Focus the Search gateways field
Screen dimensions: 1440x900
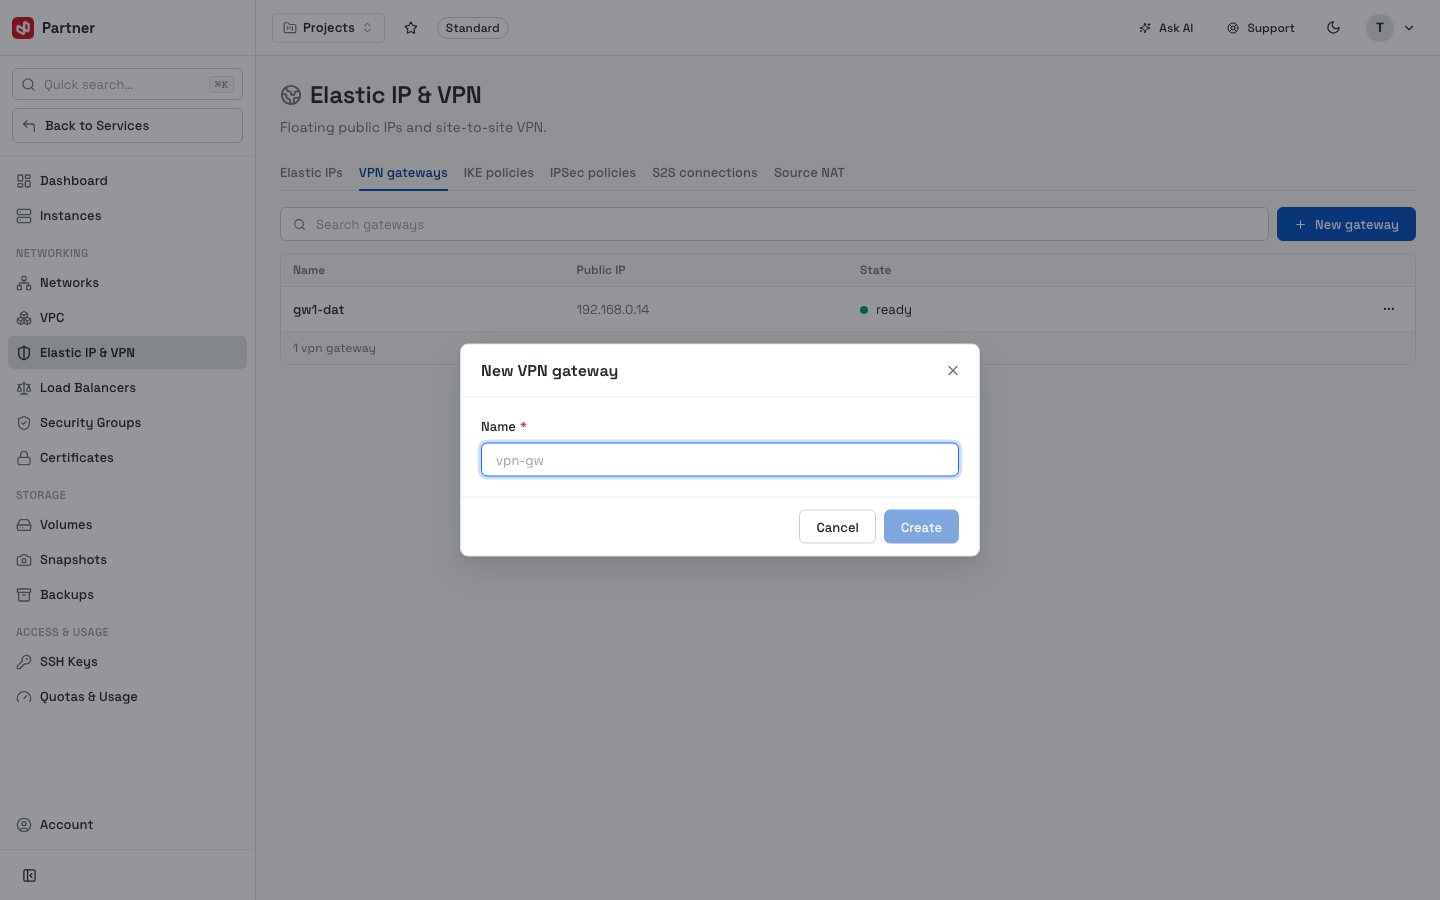[774, 224]
